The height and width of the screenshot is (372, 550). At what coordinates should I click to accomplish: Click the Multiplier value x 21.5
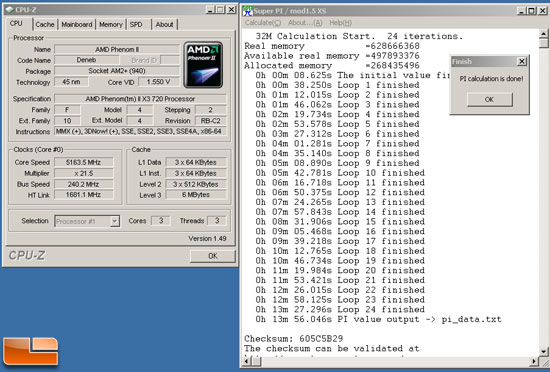click(83, 173)
